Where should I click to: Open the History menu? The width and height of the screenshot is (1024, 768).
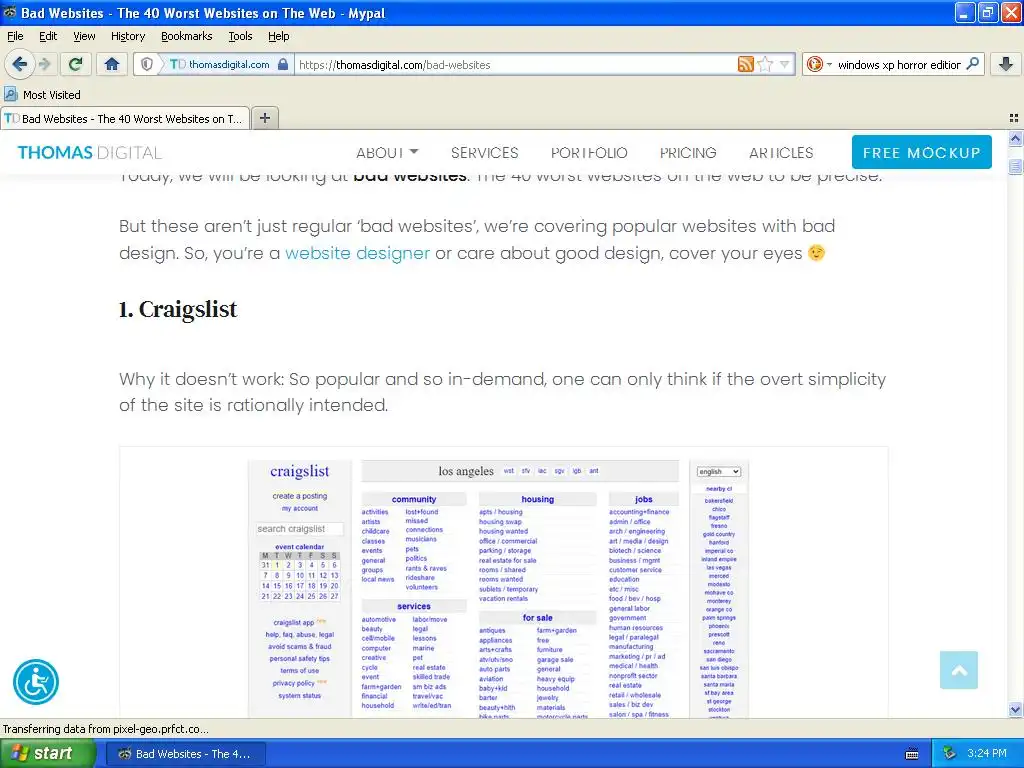tap(127, 36)
